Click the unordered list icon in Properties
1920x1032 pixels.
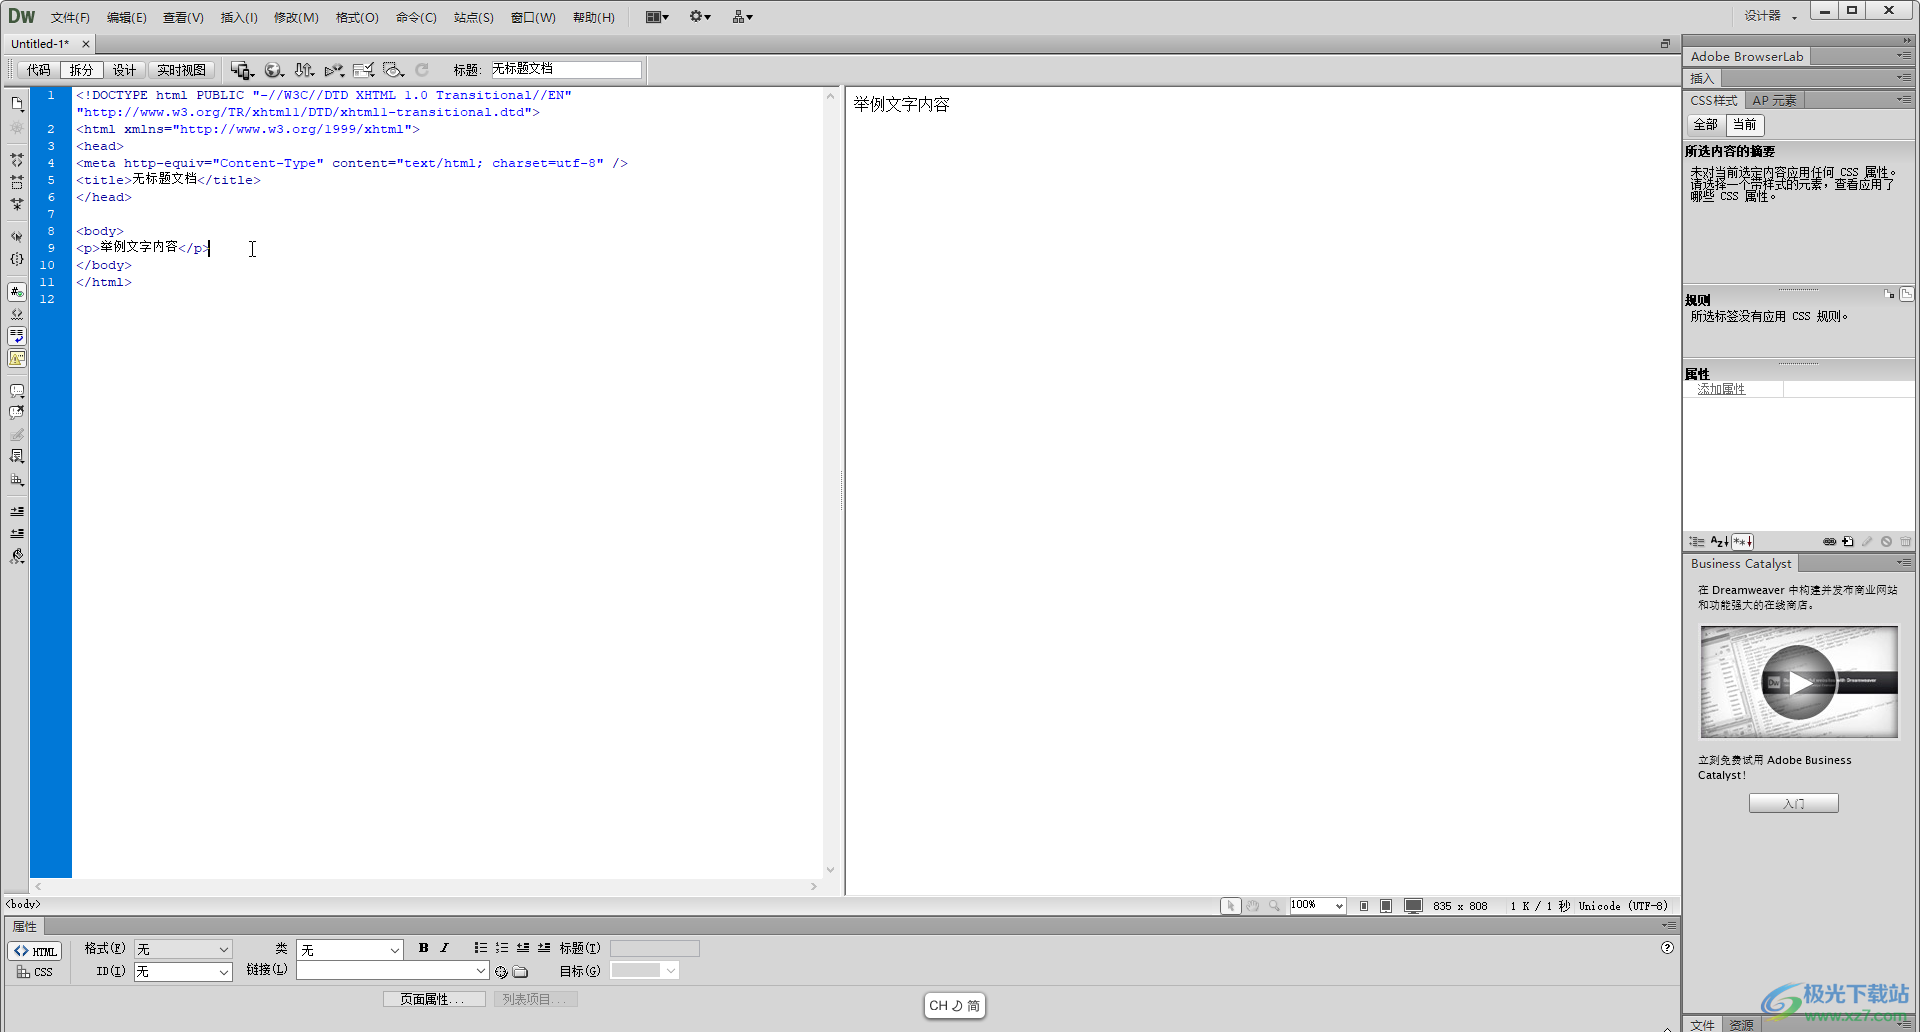tap(480, 948)
